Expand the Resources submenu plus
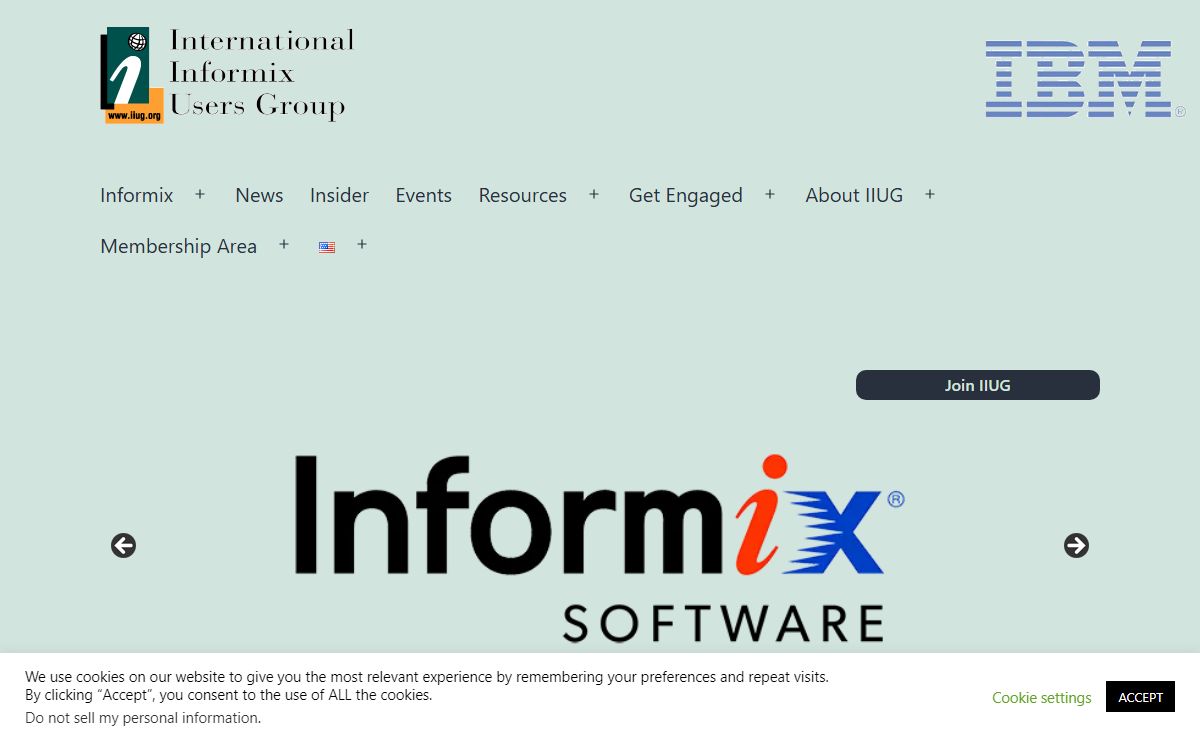 click(594, 194)
